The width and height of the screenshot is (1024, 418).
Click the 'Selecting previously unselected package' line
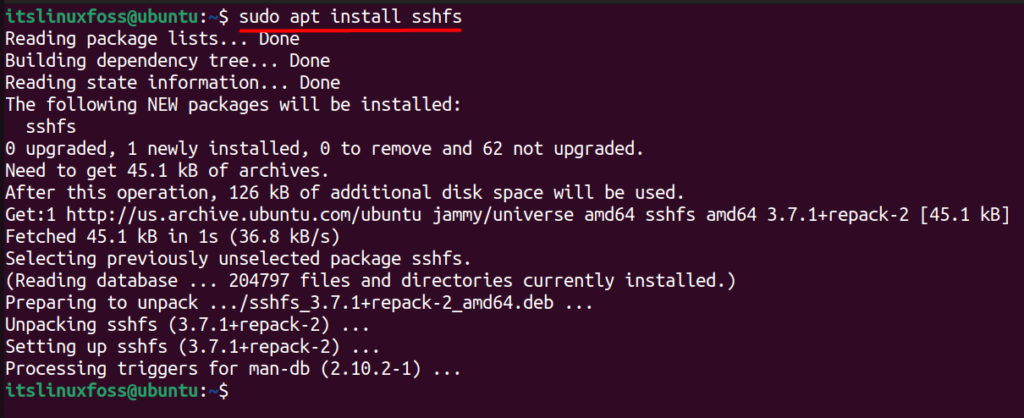click(238, 259)
